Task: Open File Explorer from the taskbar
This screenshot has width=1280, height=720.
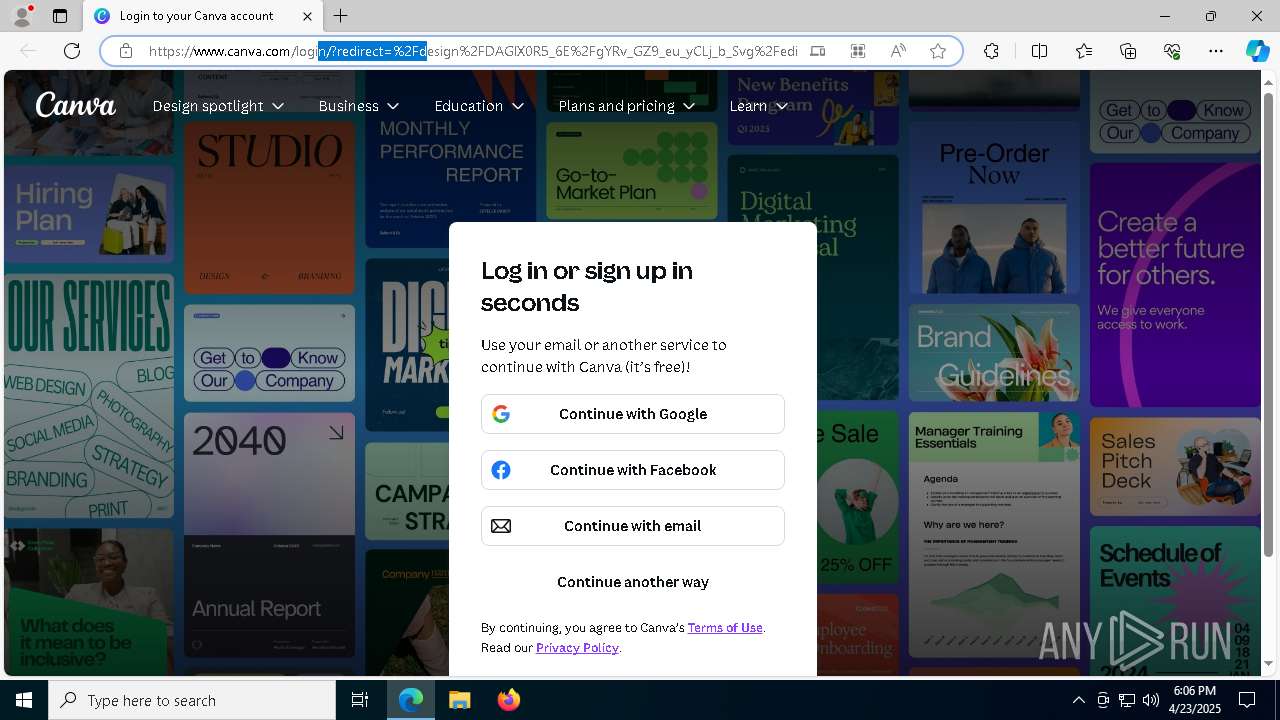Action: pyautogui.click(x=459, y=700)
